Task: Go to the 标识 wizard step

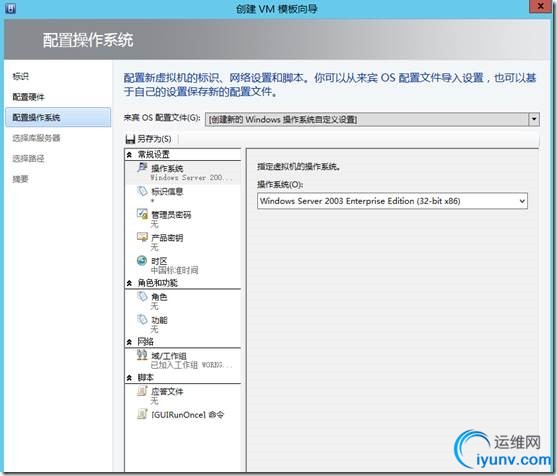Action: [20, 76]
